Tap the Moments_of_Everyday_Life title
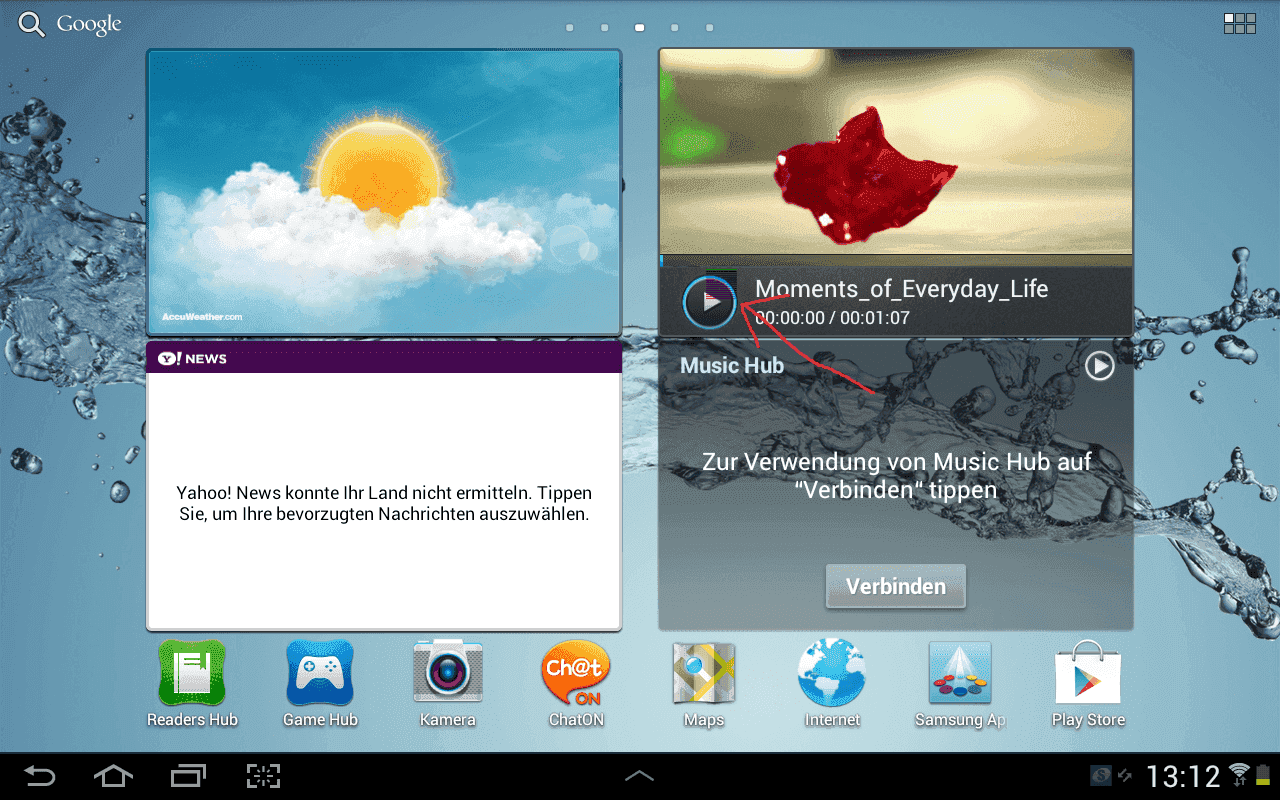 (x=902, y=289)
